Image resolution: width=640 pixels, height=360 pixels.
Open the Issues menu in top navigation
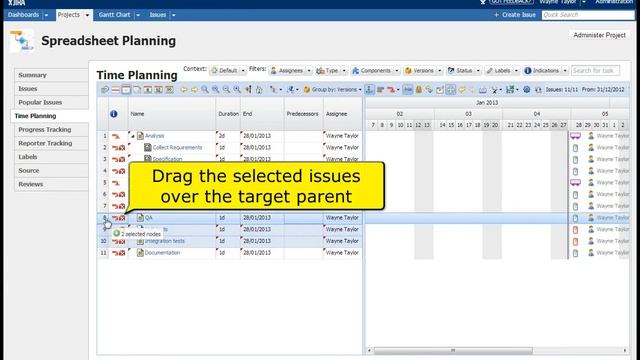(x=162, y=15)
